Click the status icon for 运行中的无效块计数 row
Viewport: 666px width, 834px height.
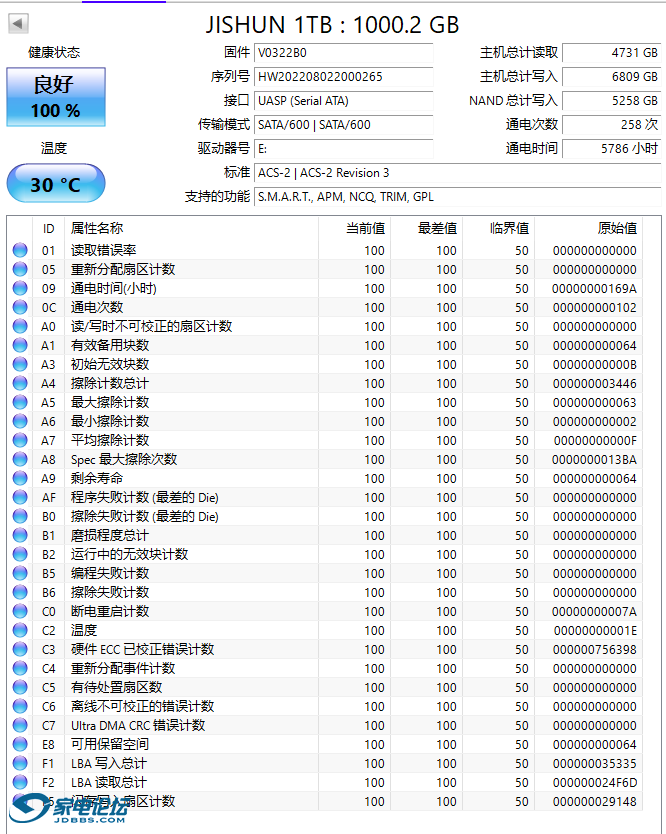(20, 554)
